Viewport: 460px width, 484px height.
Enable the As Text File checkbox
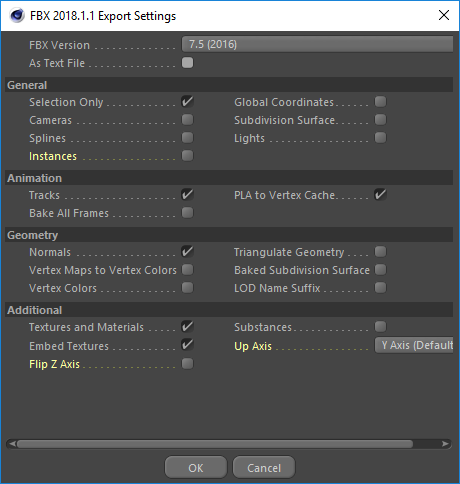coord(187,63)
